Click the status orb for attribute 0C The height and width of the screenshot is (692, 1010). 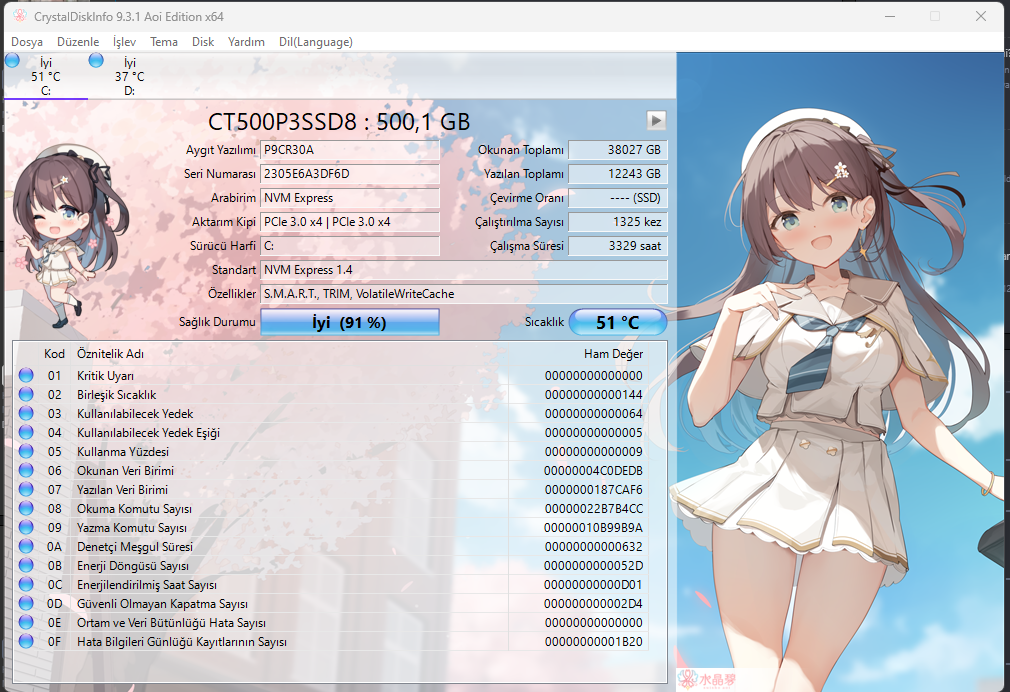pos(26,584)
